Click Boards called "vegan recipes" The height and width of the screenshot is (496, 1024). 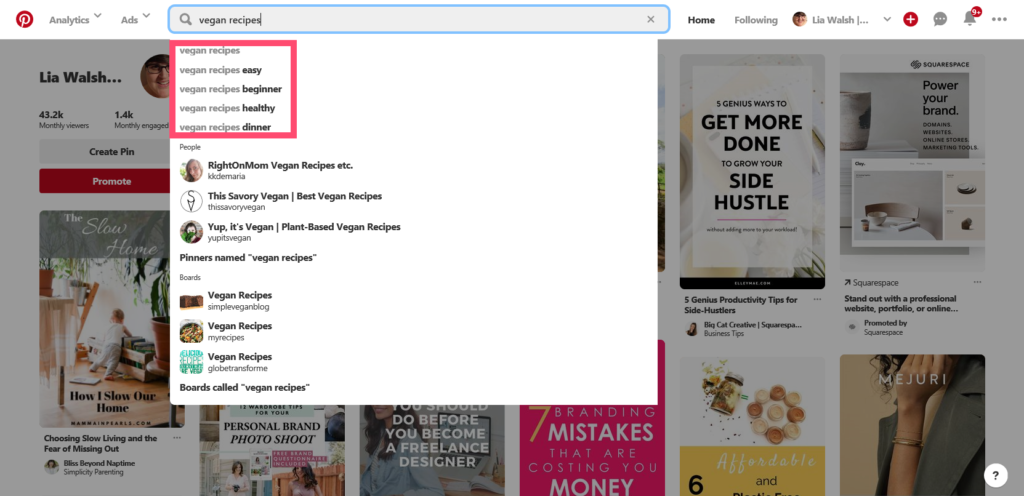[244, 388]
